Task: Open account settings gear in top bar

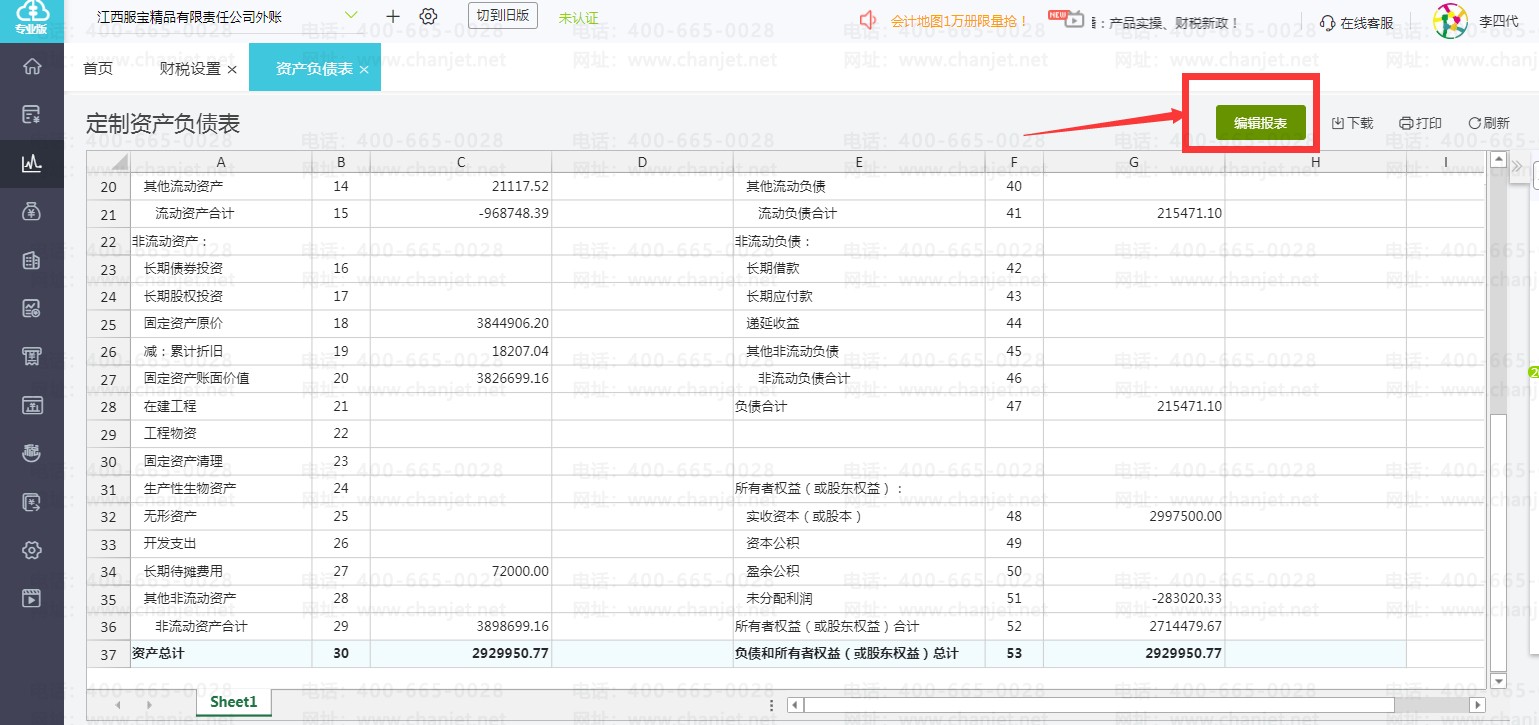Action: [x=429, y=17]
